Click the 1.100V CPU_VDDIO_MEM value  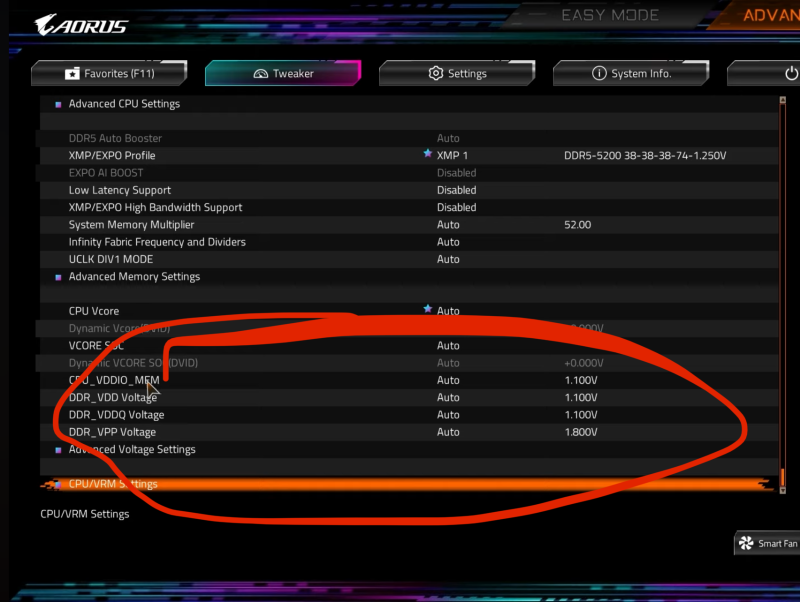pos(581,381)
